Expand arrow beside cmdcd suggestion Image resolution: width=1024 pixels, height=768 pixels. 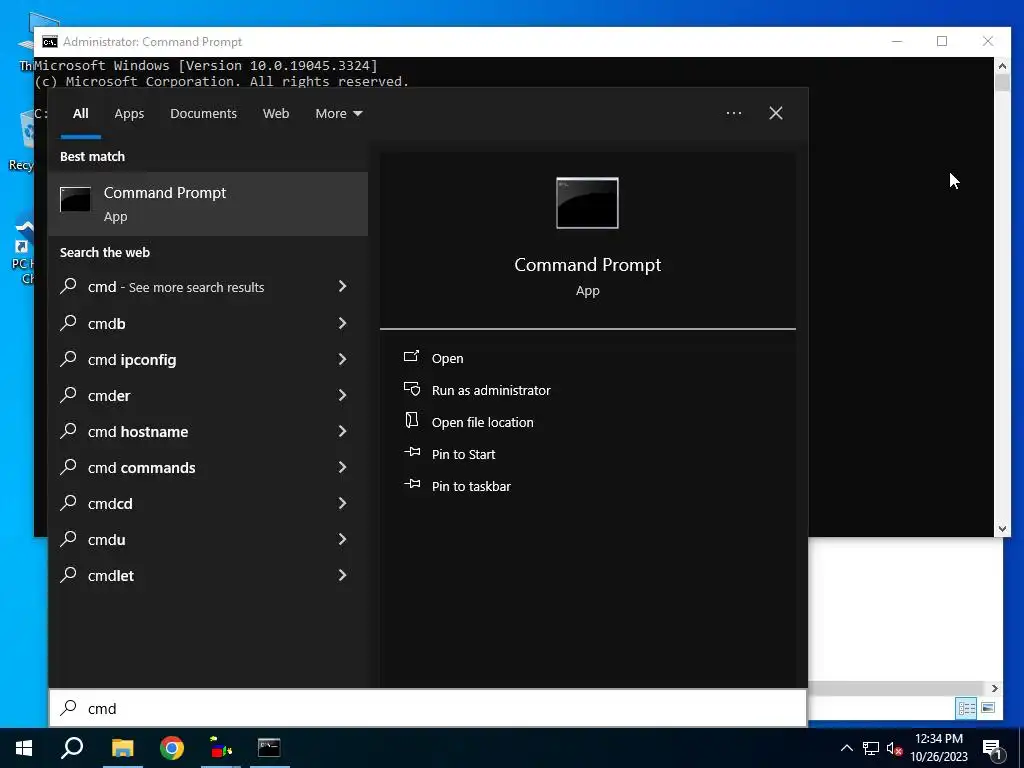(342, 502)
